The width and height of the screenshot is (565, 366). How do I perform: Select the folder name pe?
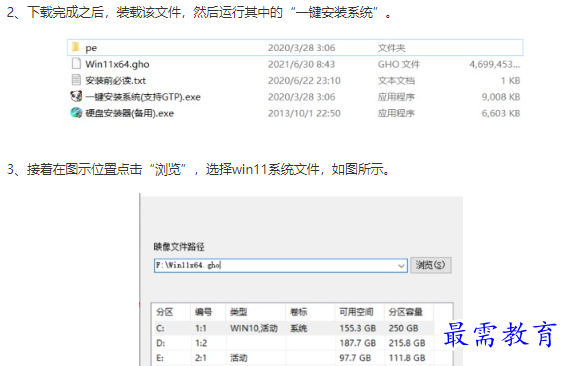tap(91, 48)
